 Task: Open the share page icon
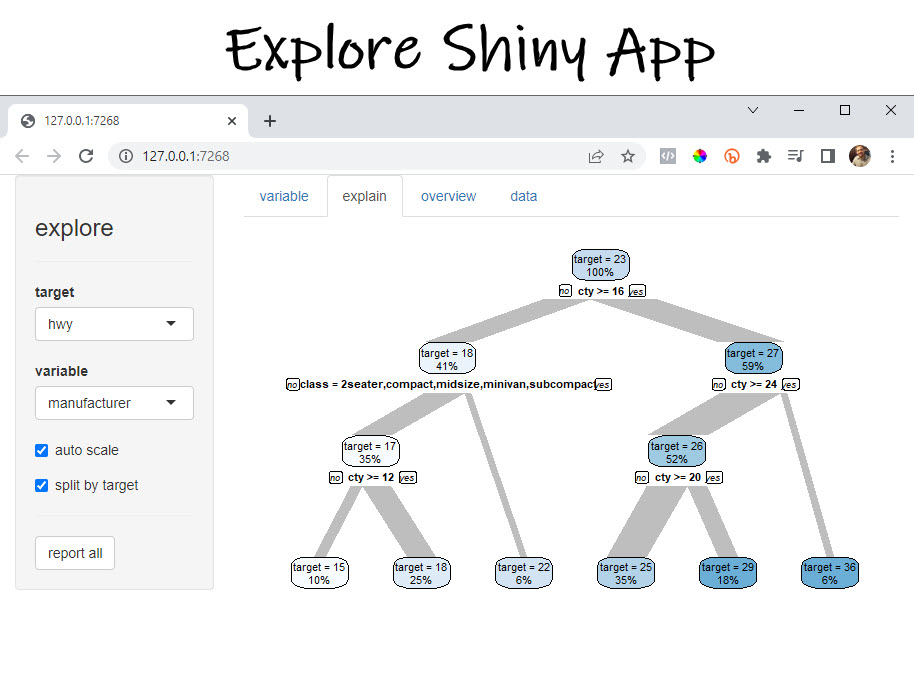click(x=596, y=156)
